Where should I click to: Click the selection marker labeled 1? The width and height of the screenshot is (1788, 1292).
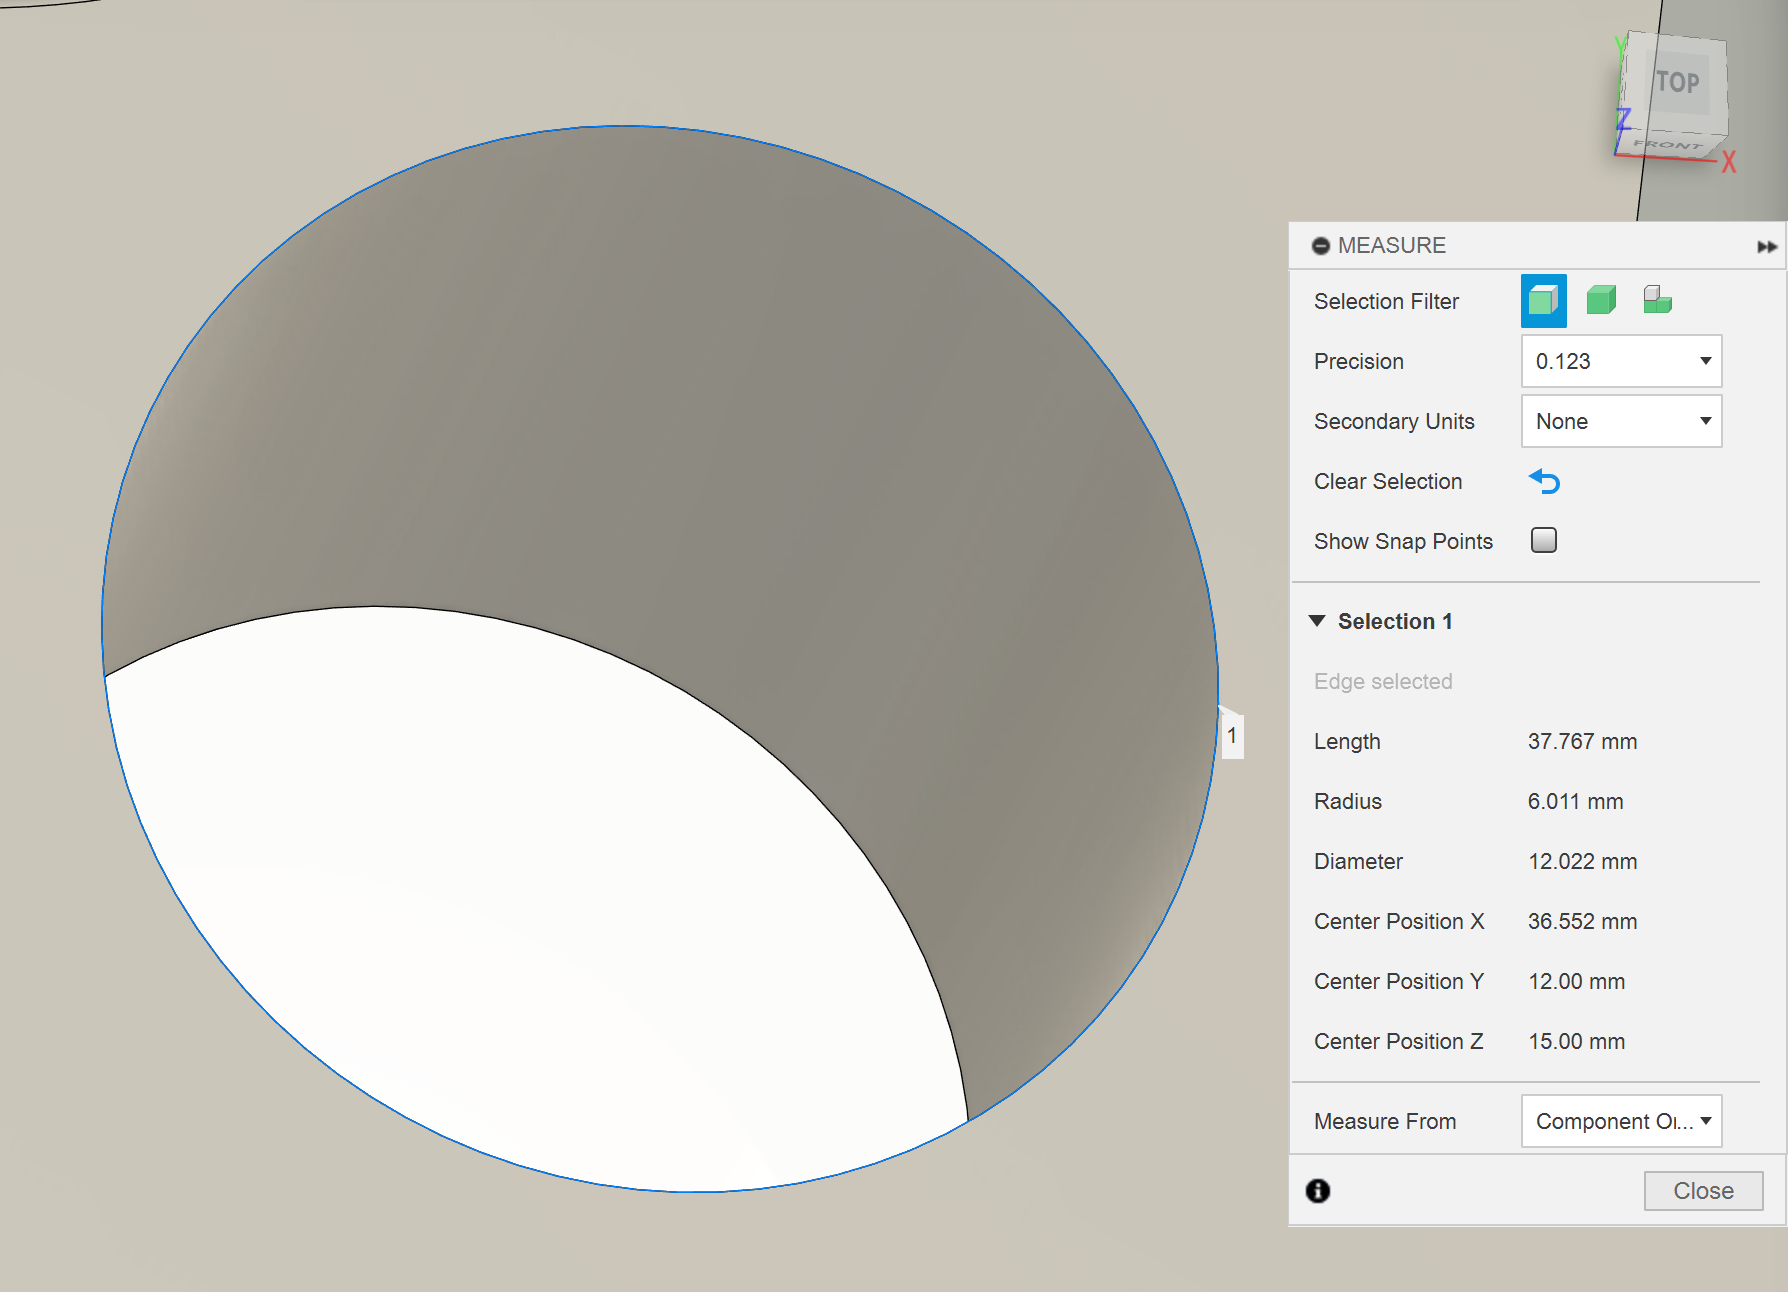pos(1232,736)
